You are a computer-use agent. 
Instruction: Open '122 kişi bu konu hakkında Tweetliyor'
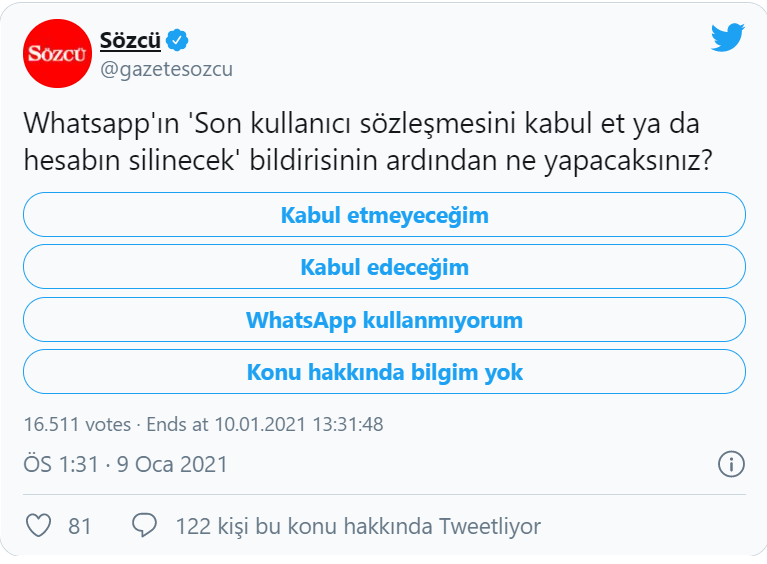[357, 526]
